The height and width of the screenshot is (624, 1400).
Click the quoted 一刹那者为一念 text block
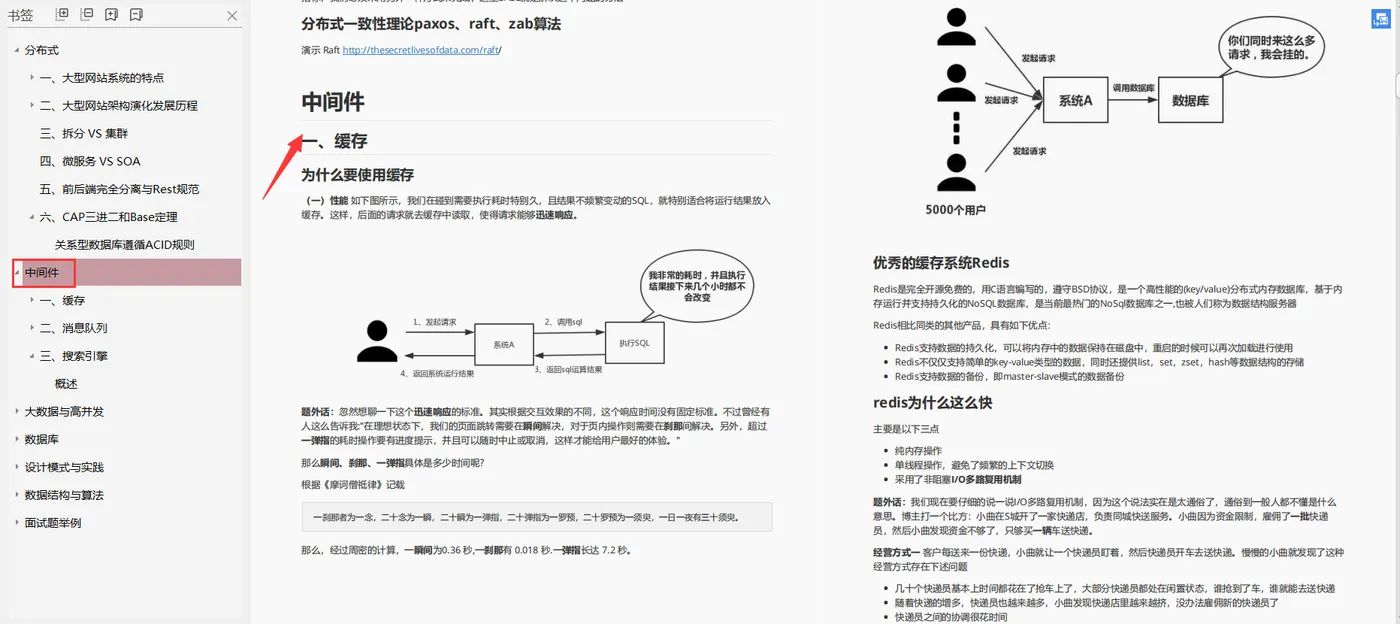click(536, 517)
